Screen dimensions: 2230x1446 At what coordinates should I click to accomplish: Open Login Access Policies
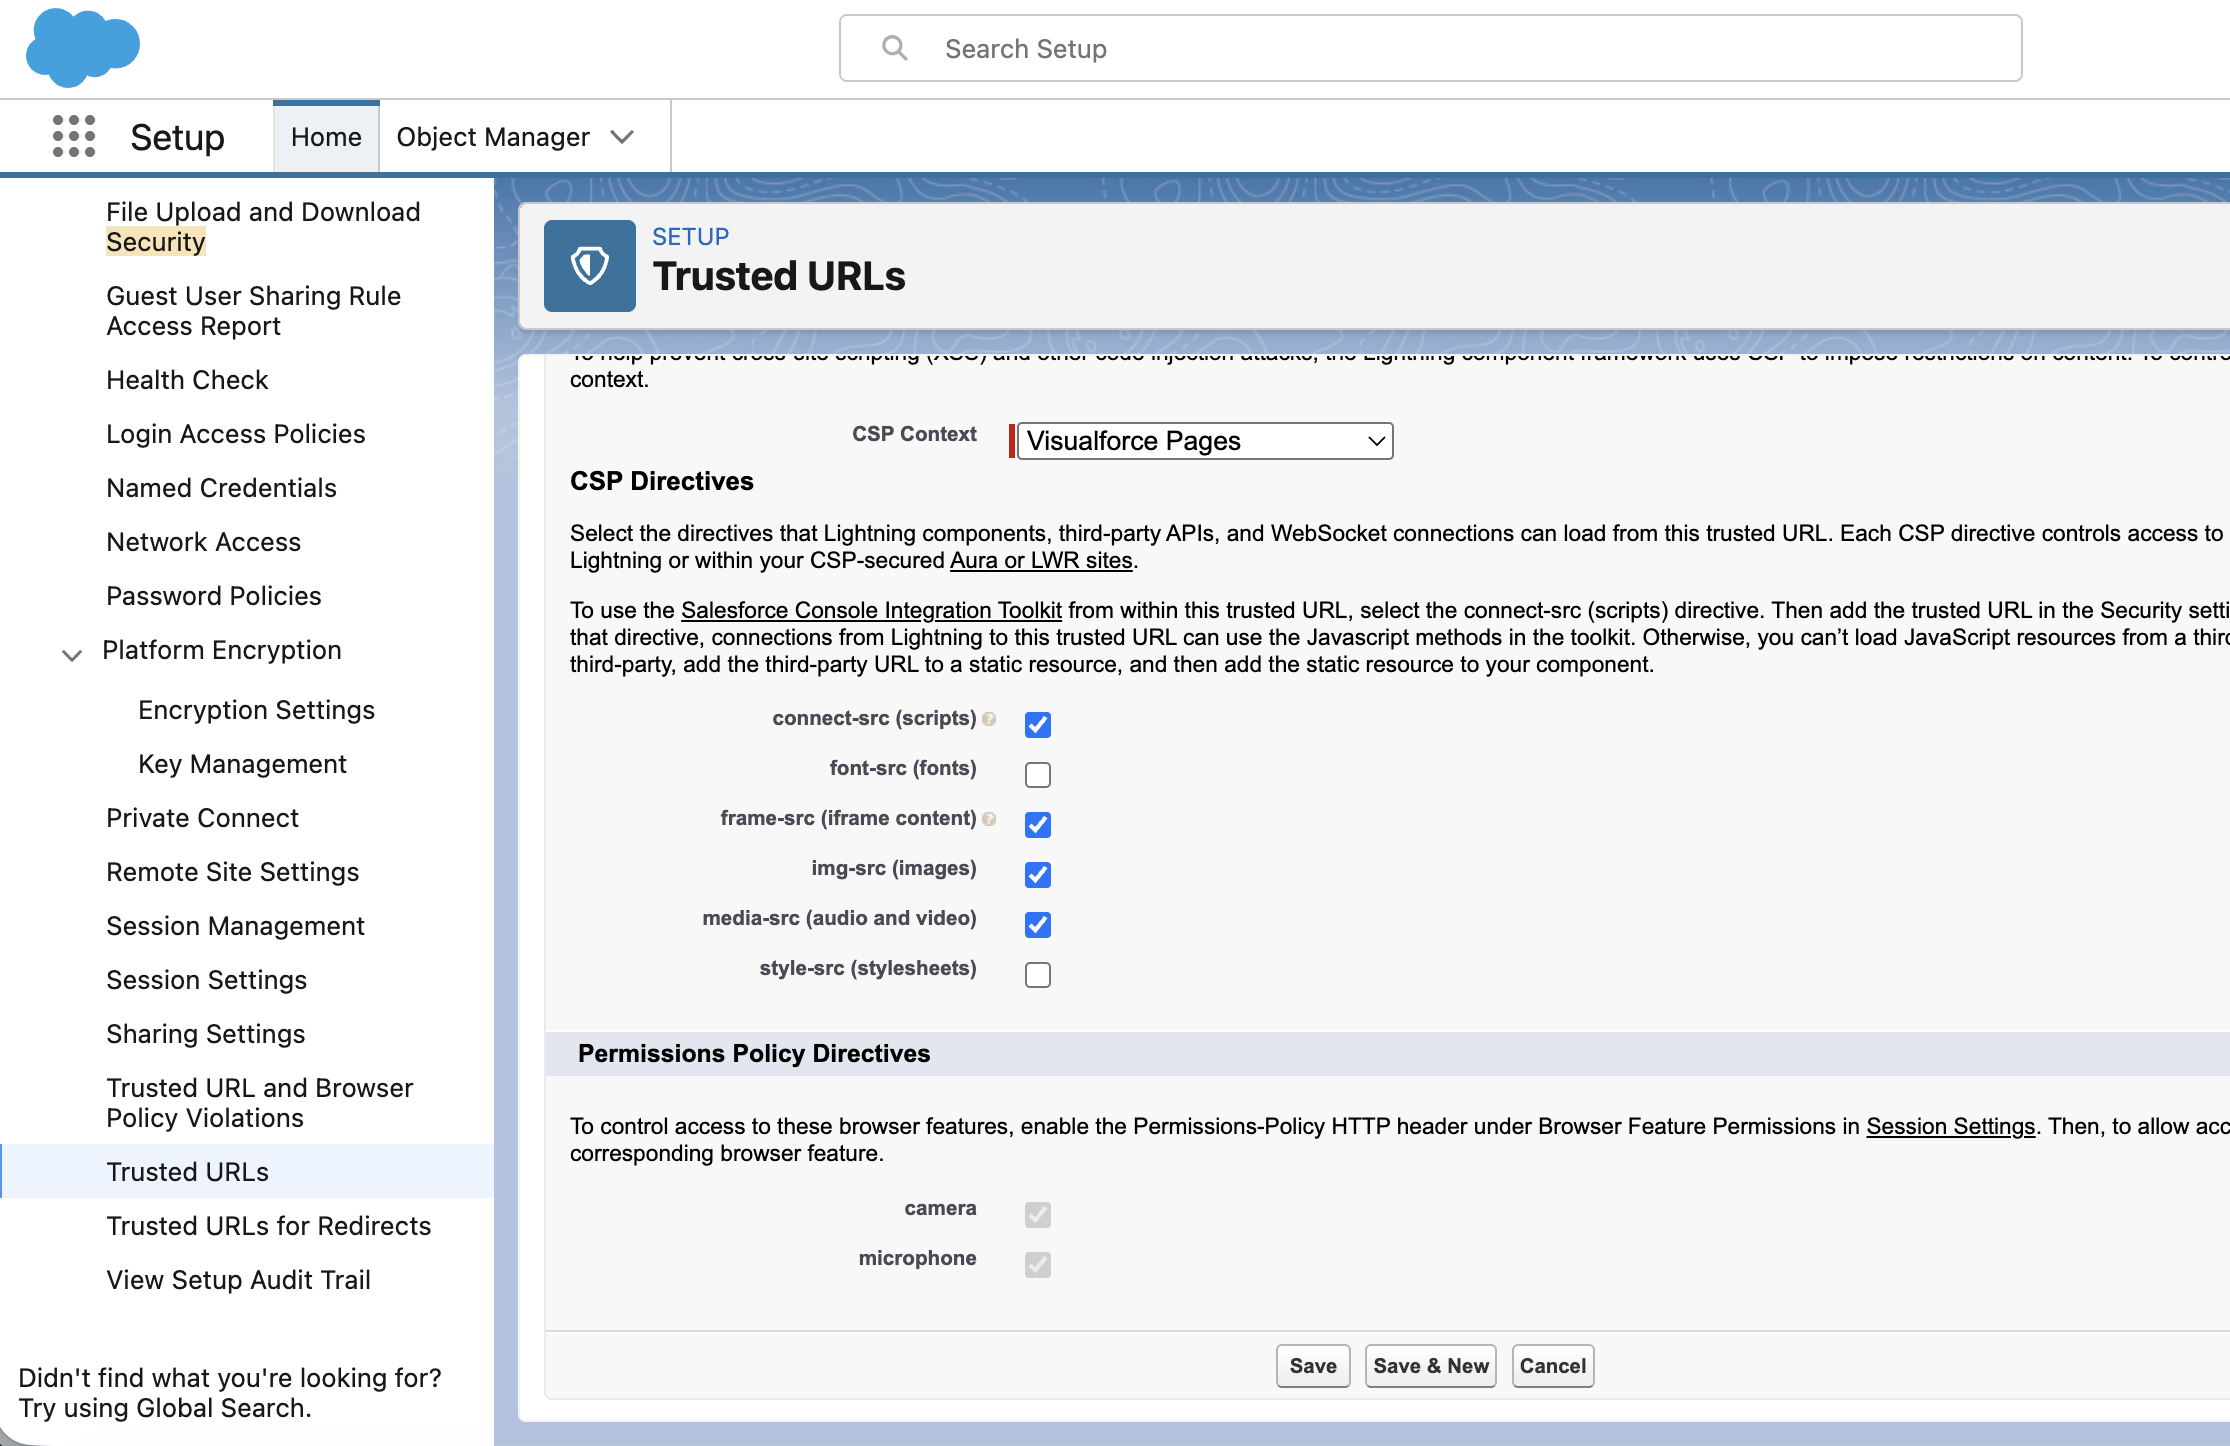click(x=236, y=434)
